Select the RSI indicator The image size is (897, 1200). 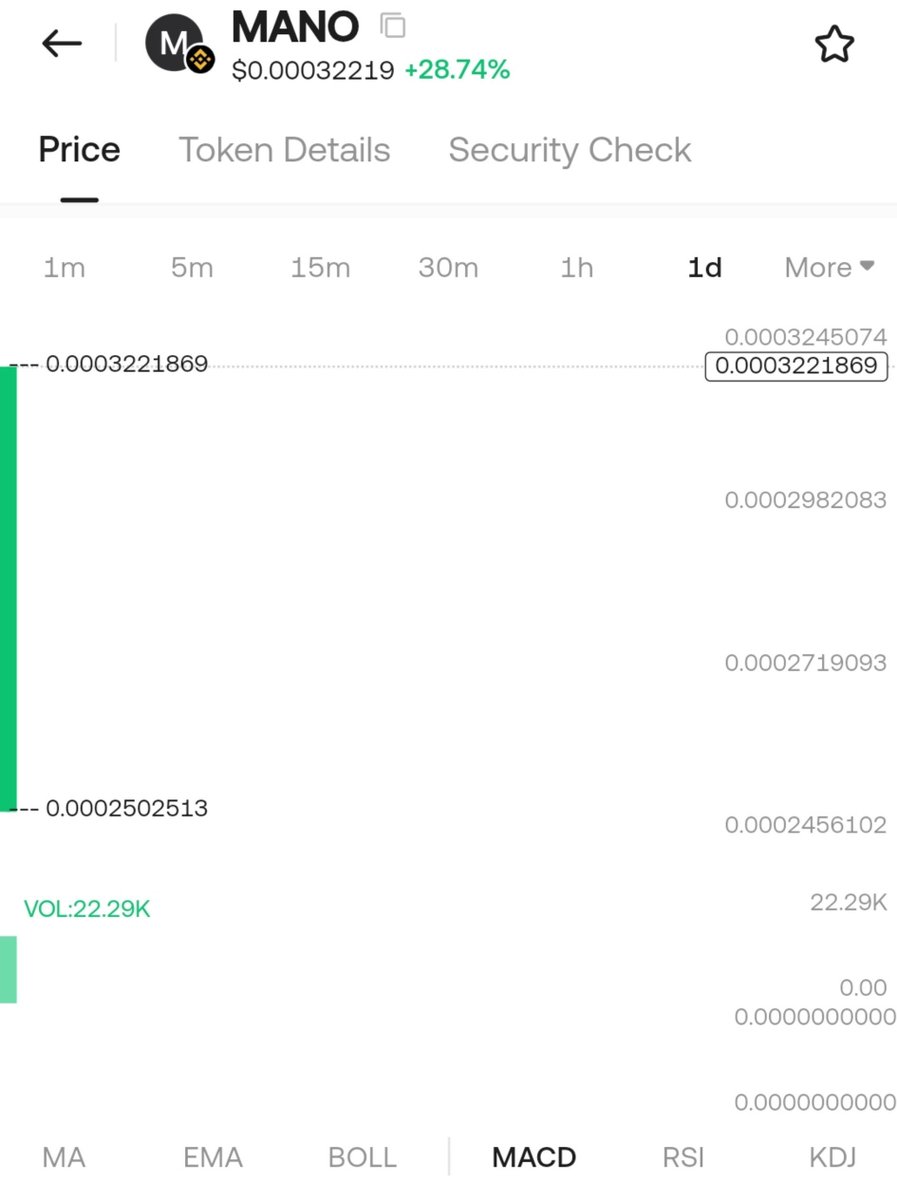[x=683, y=1158]
